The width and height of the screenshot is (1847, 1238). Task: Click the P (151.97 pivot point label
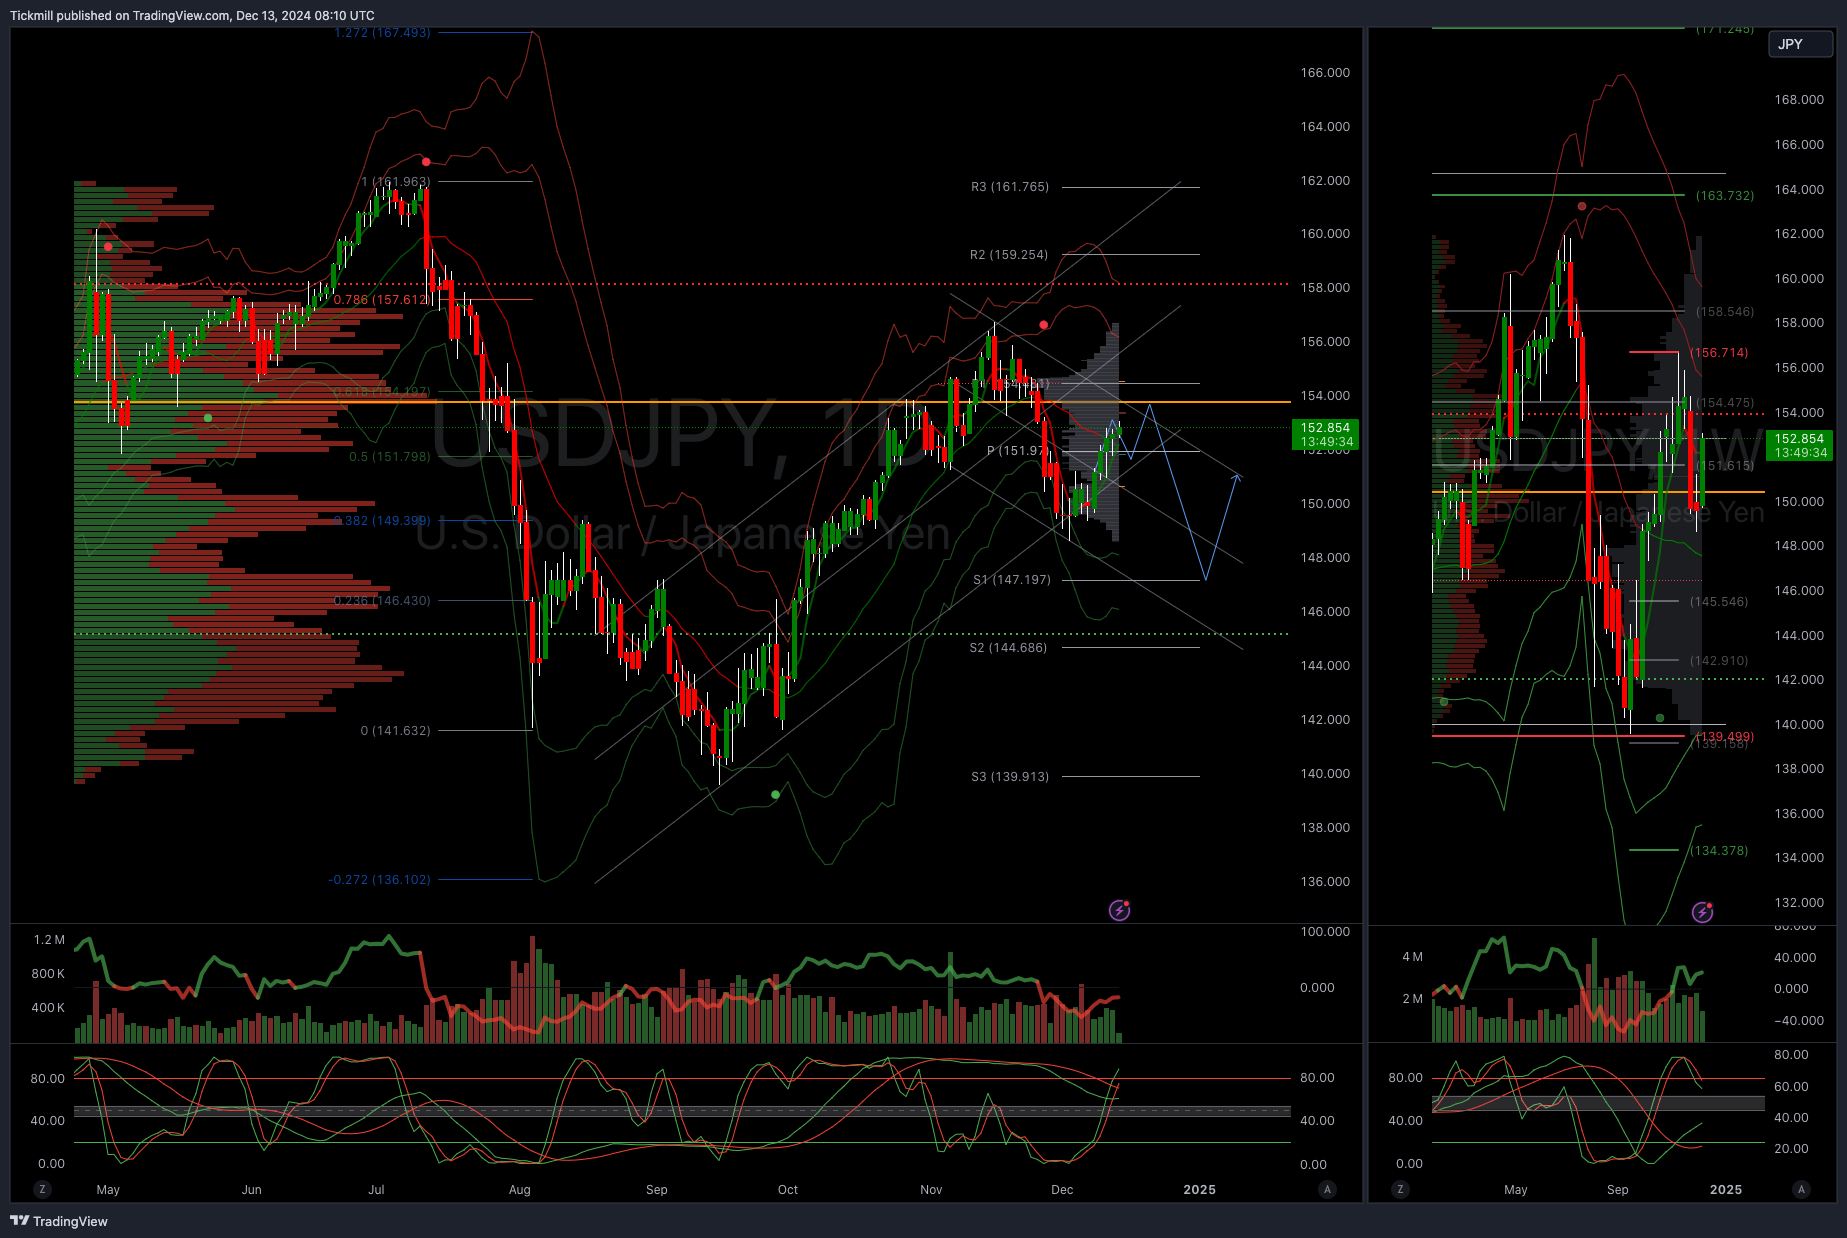1017,451
